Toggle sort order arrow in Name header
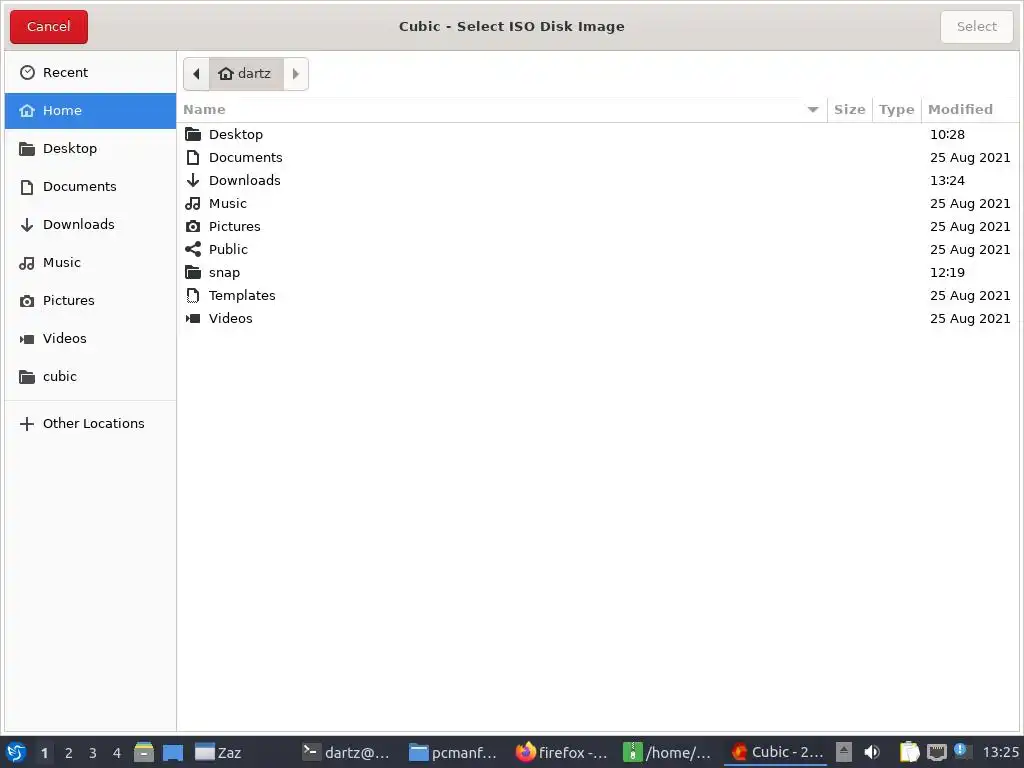The height and width of the screenshot is (768, 1024). point(813,110)
